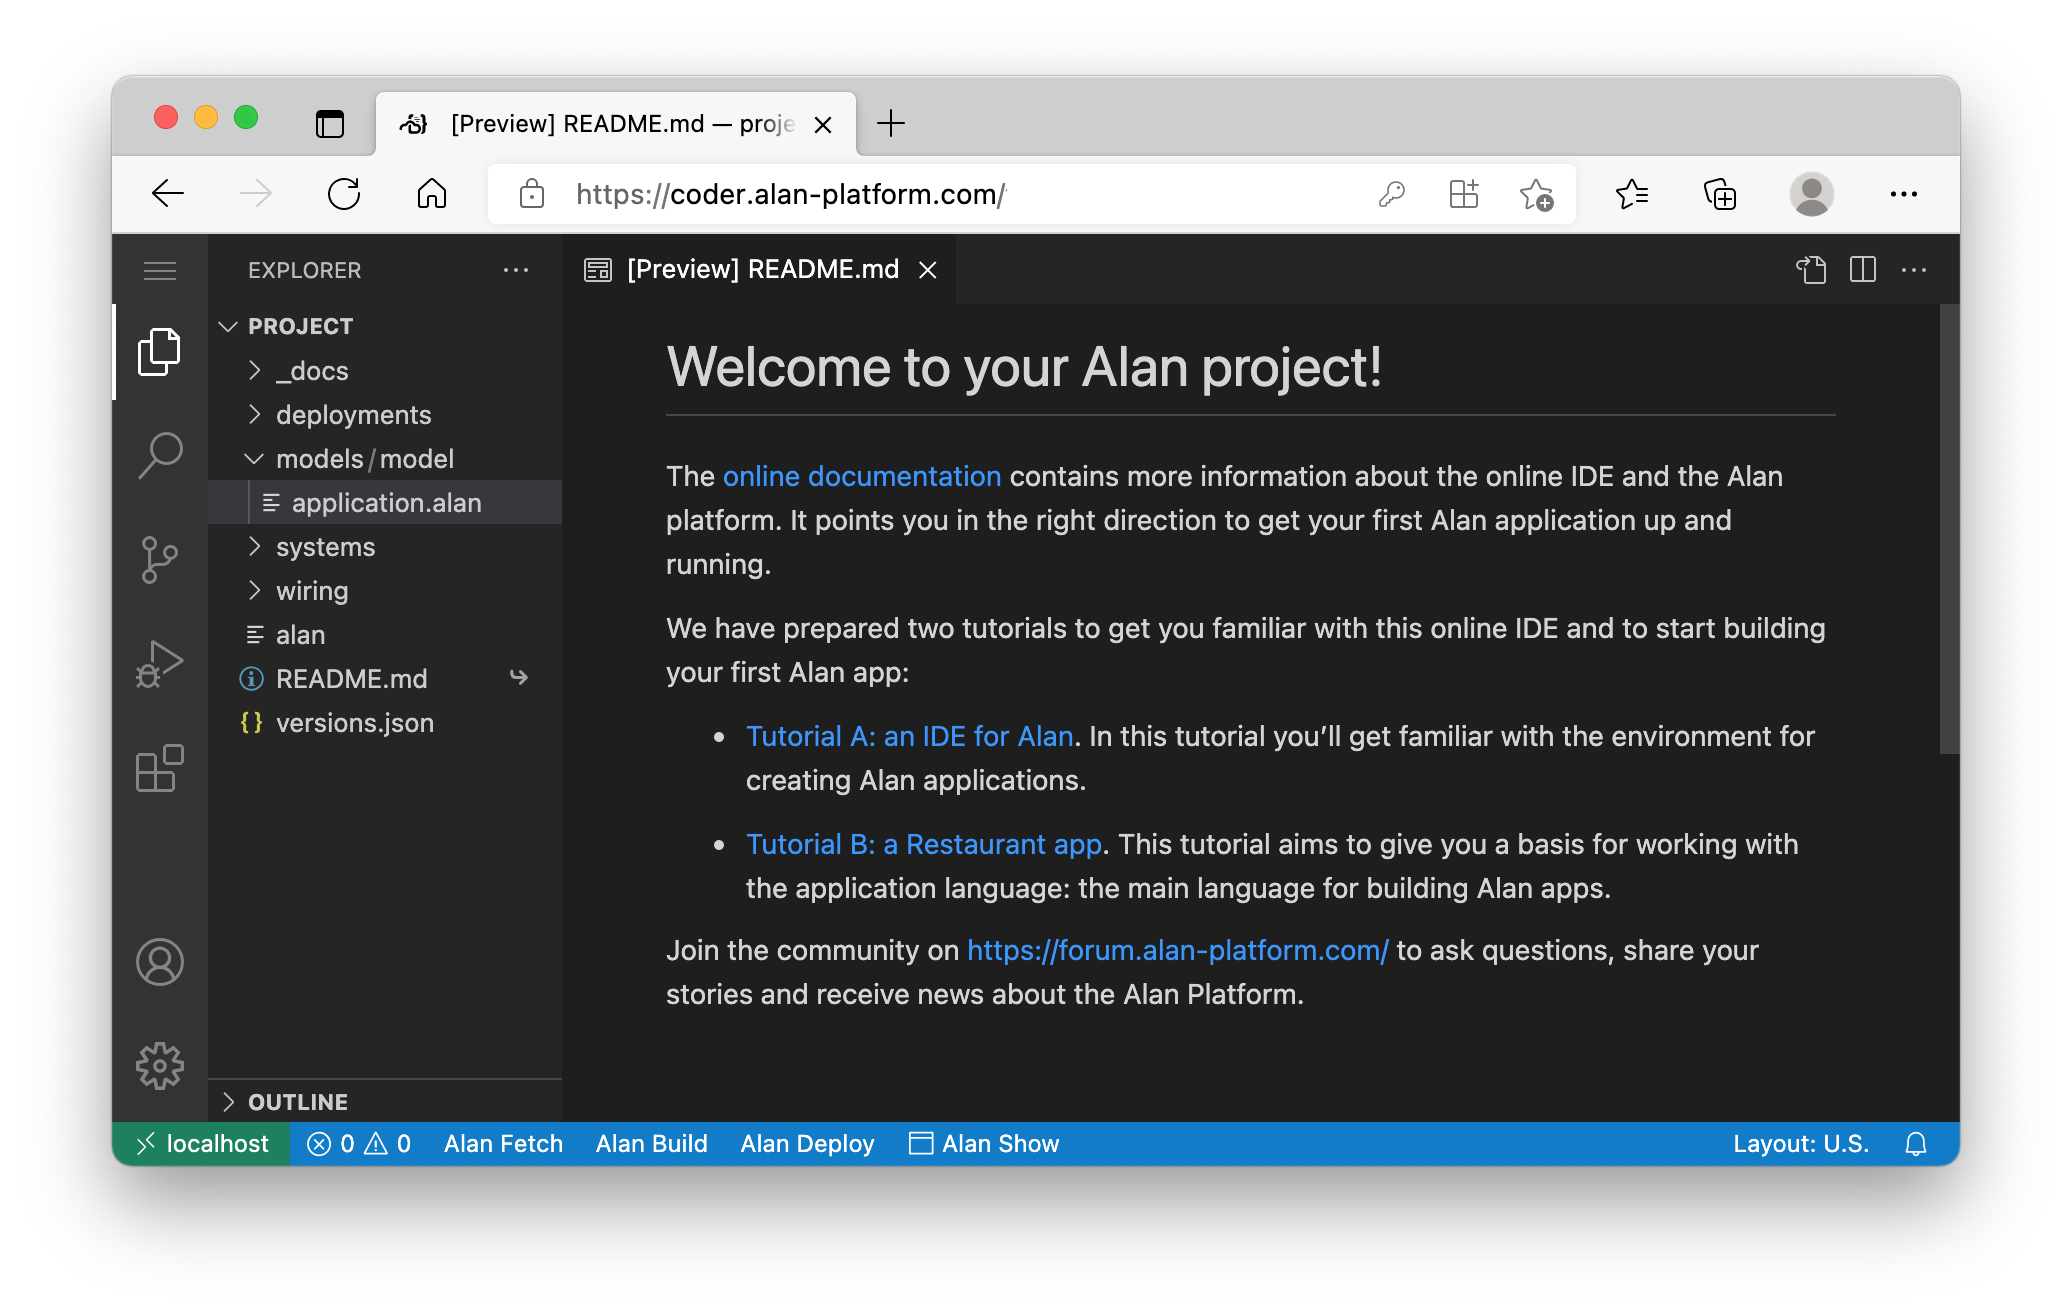Run Alan Fetch from status bar

pyautogui.click(x=503, y=1144)
